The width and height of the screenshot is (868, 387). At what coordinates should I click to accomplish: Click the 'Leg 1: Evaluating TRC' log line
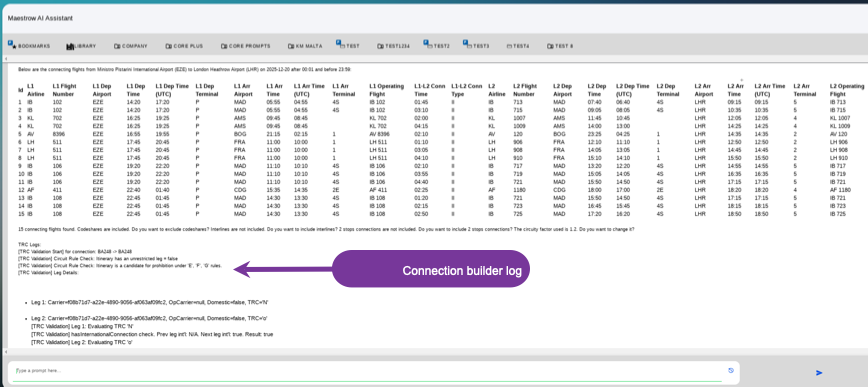pyautogui.click(x=82, y=327)
